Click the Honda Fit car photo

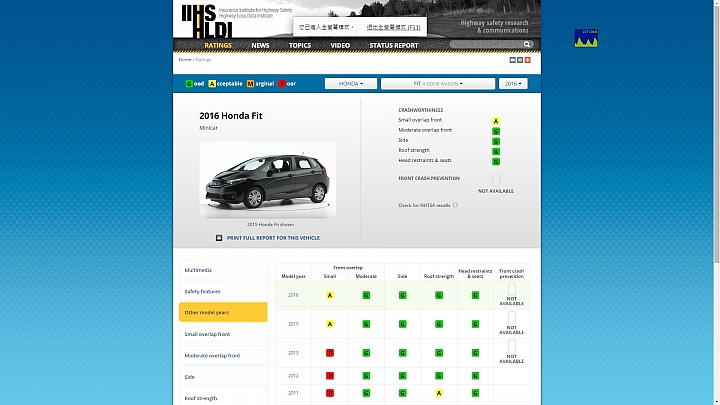tap(268, 180)
